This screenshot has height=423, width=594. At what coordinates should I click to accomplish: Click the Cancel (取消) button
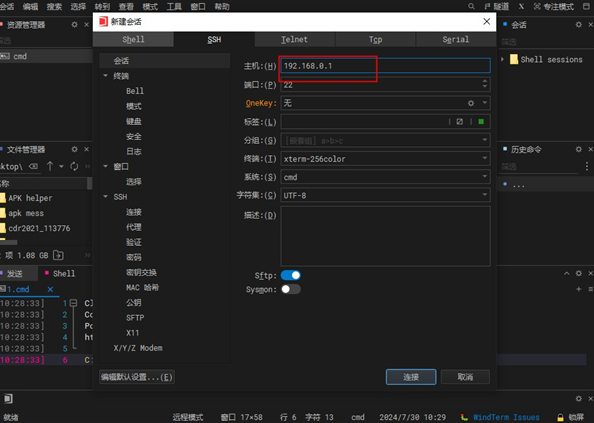pyautogui.click(x=465, y=377)
